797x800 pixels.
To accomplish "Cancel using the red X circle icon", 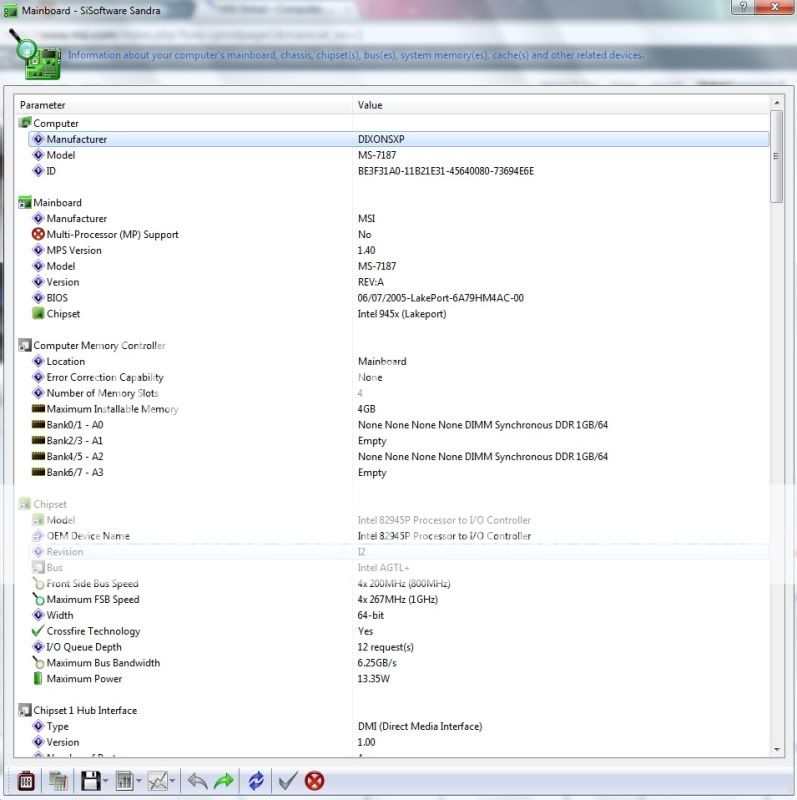I will 315,781.
